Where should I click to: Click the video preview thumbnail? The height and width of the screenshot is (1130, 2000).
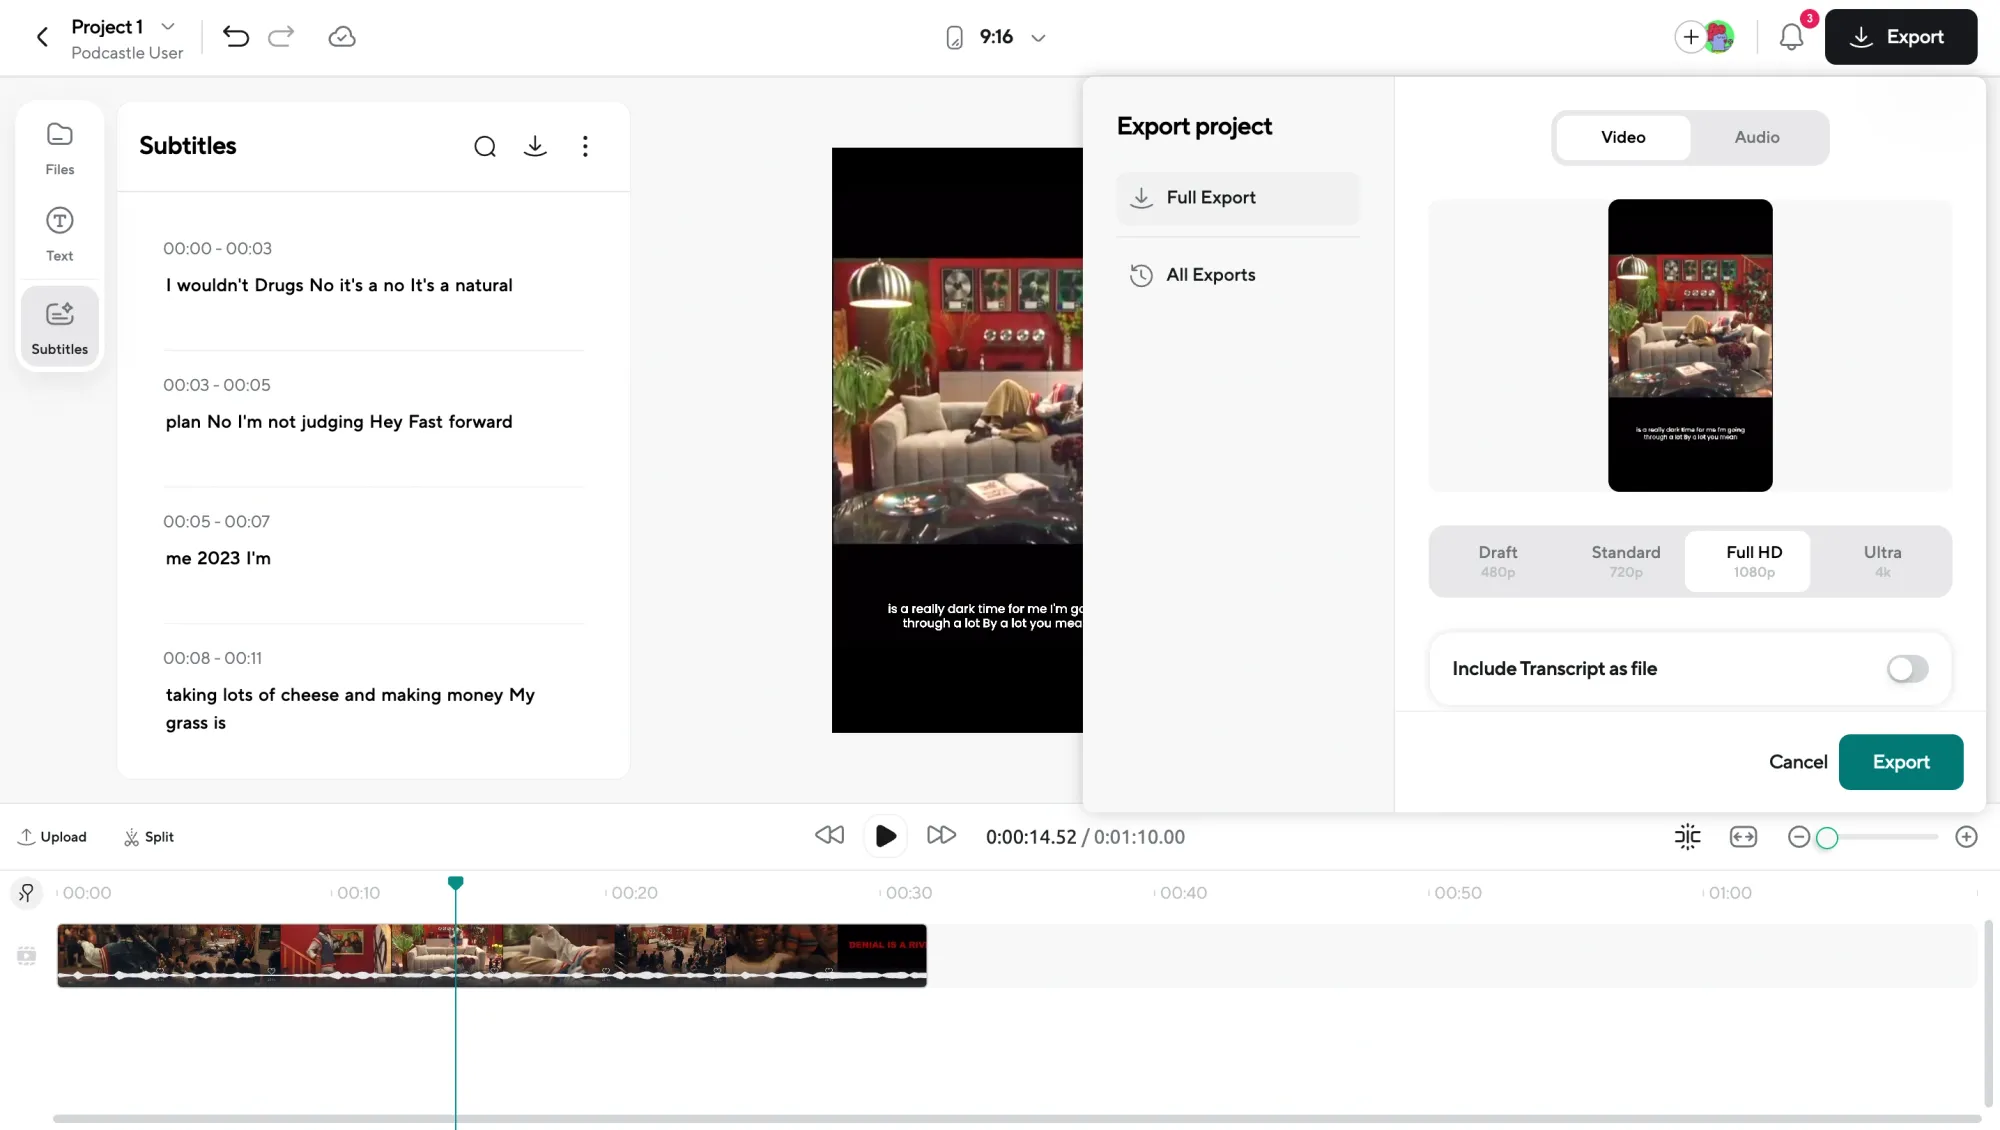tap(1690, 346)
